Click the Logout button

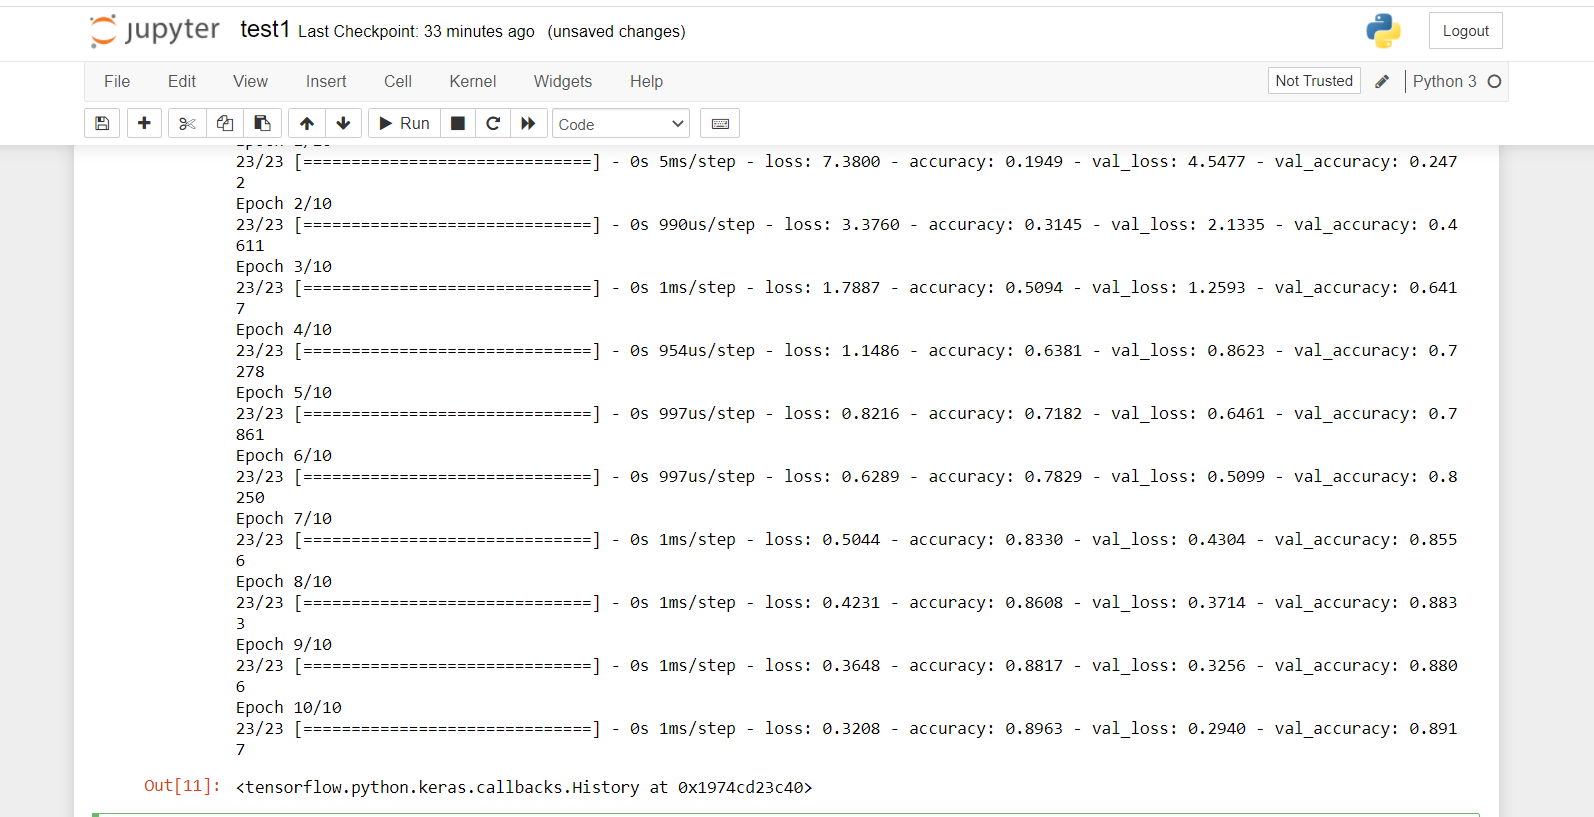(1466, 31)
